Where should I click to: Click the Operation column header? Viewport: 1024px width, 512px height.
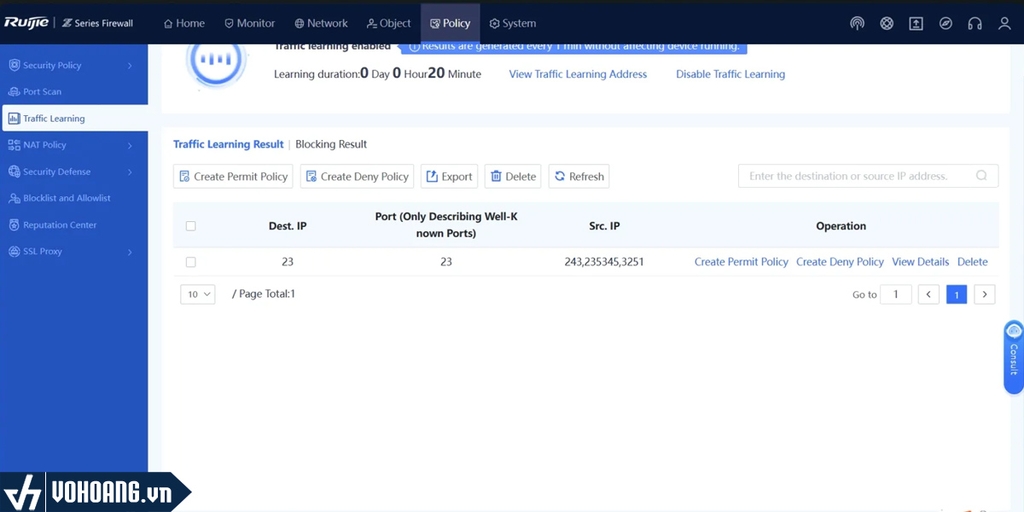(x=841, y=226)
